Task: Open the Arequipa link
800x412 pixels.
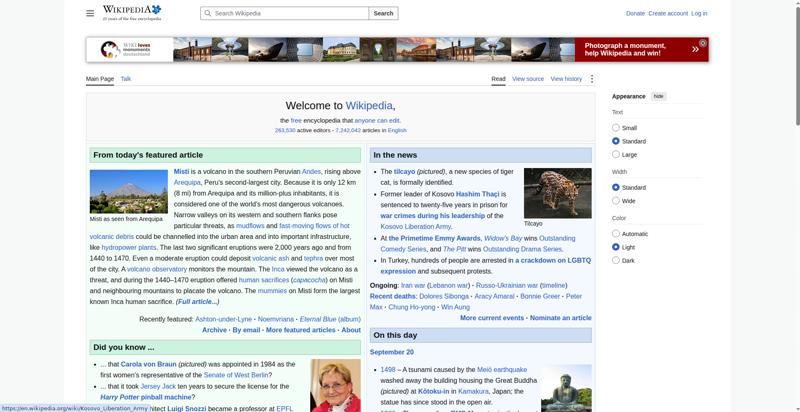Action: pyautogui.click(x=187, y=183)
